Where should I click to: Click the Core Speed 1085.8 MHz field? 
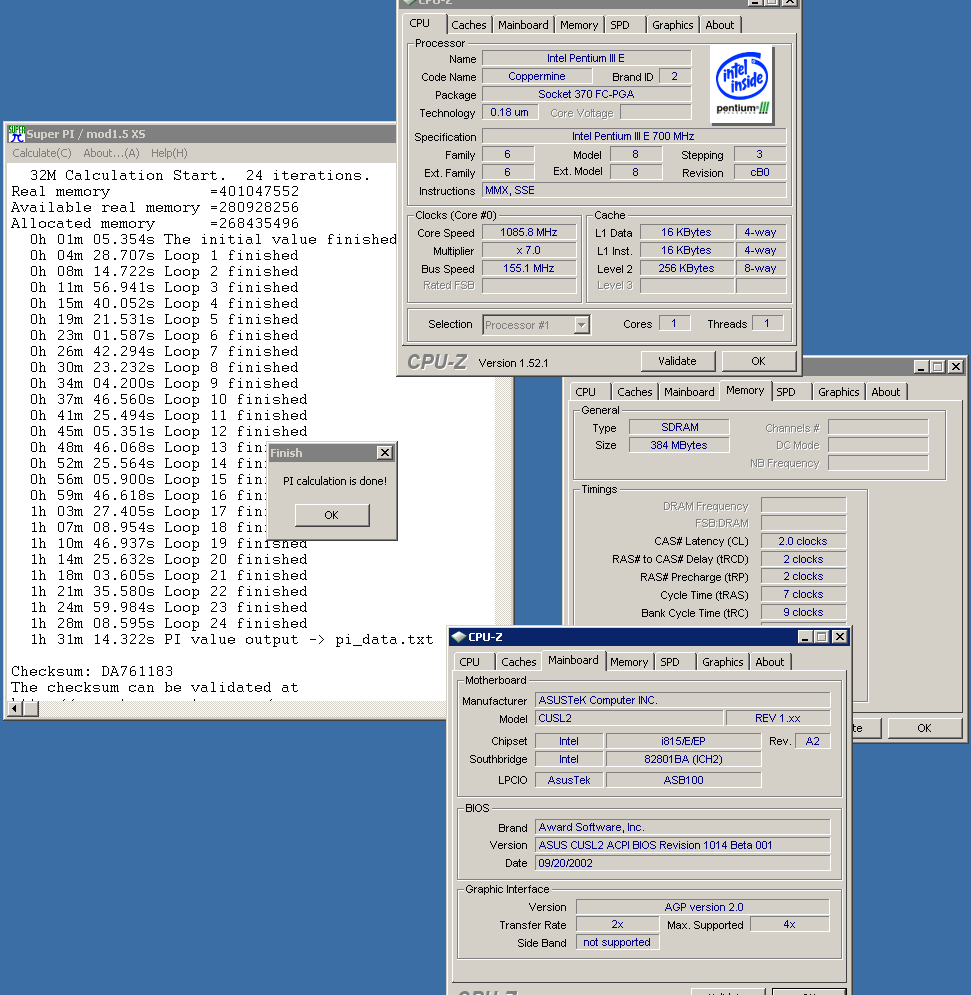coord(529,232)
